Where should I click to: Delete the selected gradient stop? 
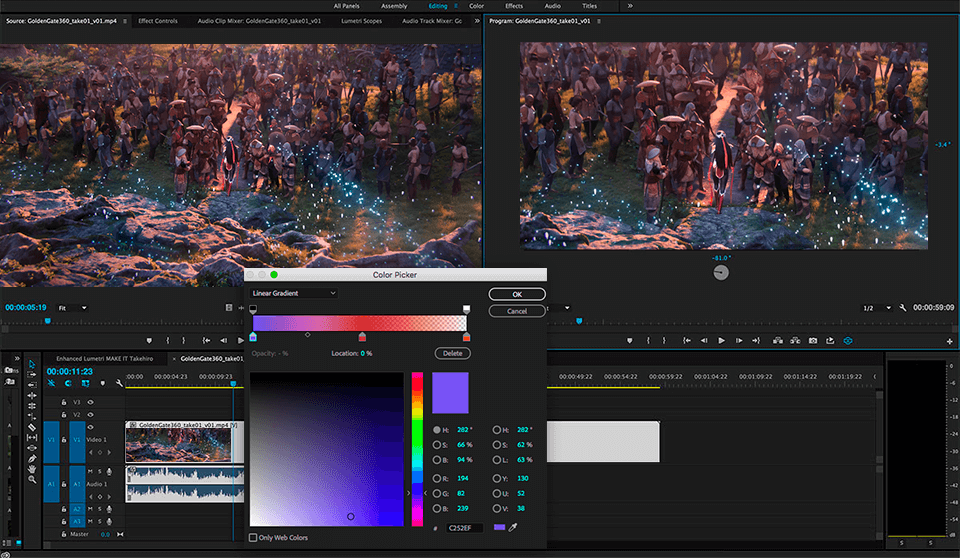(452, 353)
